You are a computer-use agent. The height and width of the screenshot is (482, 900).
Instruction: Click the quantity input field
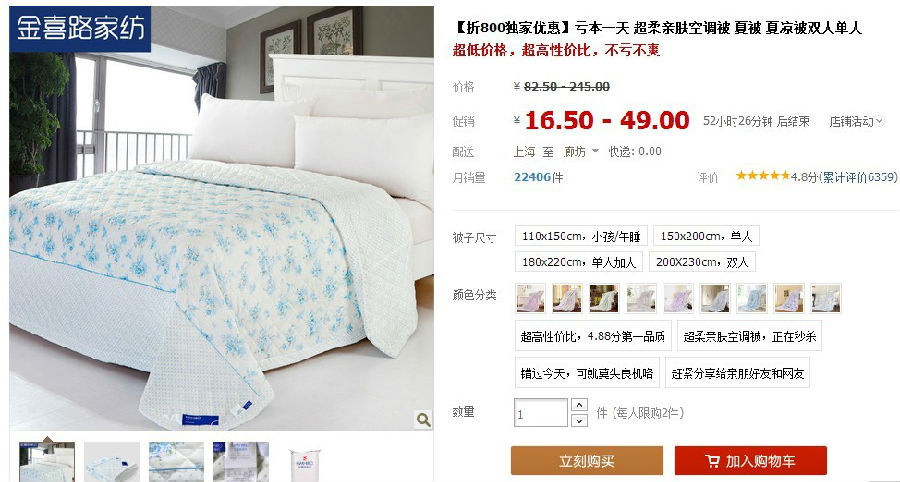pos(541,413)
